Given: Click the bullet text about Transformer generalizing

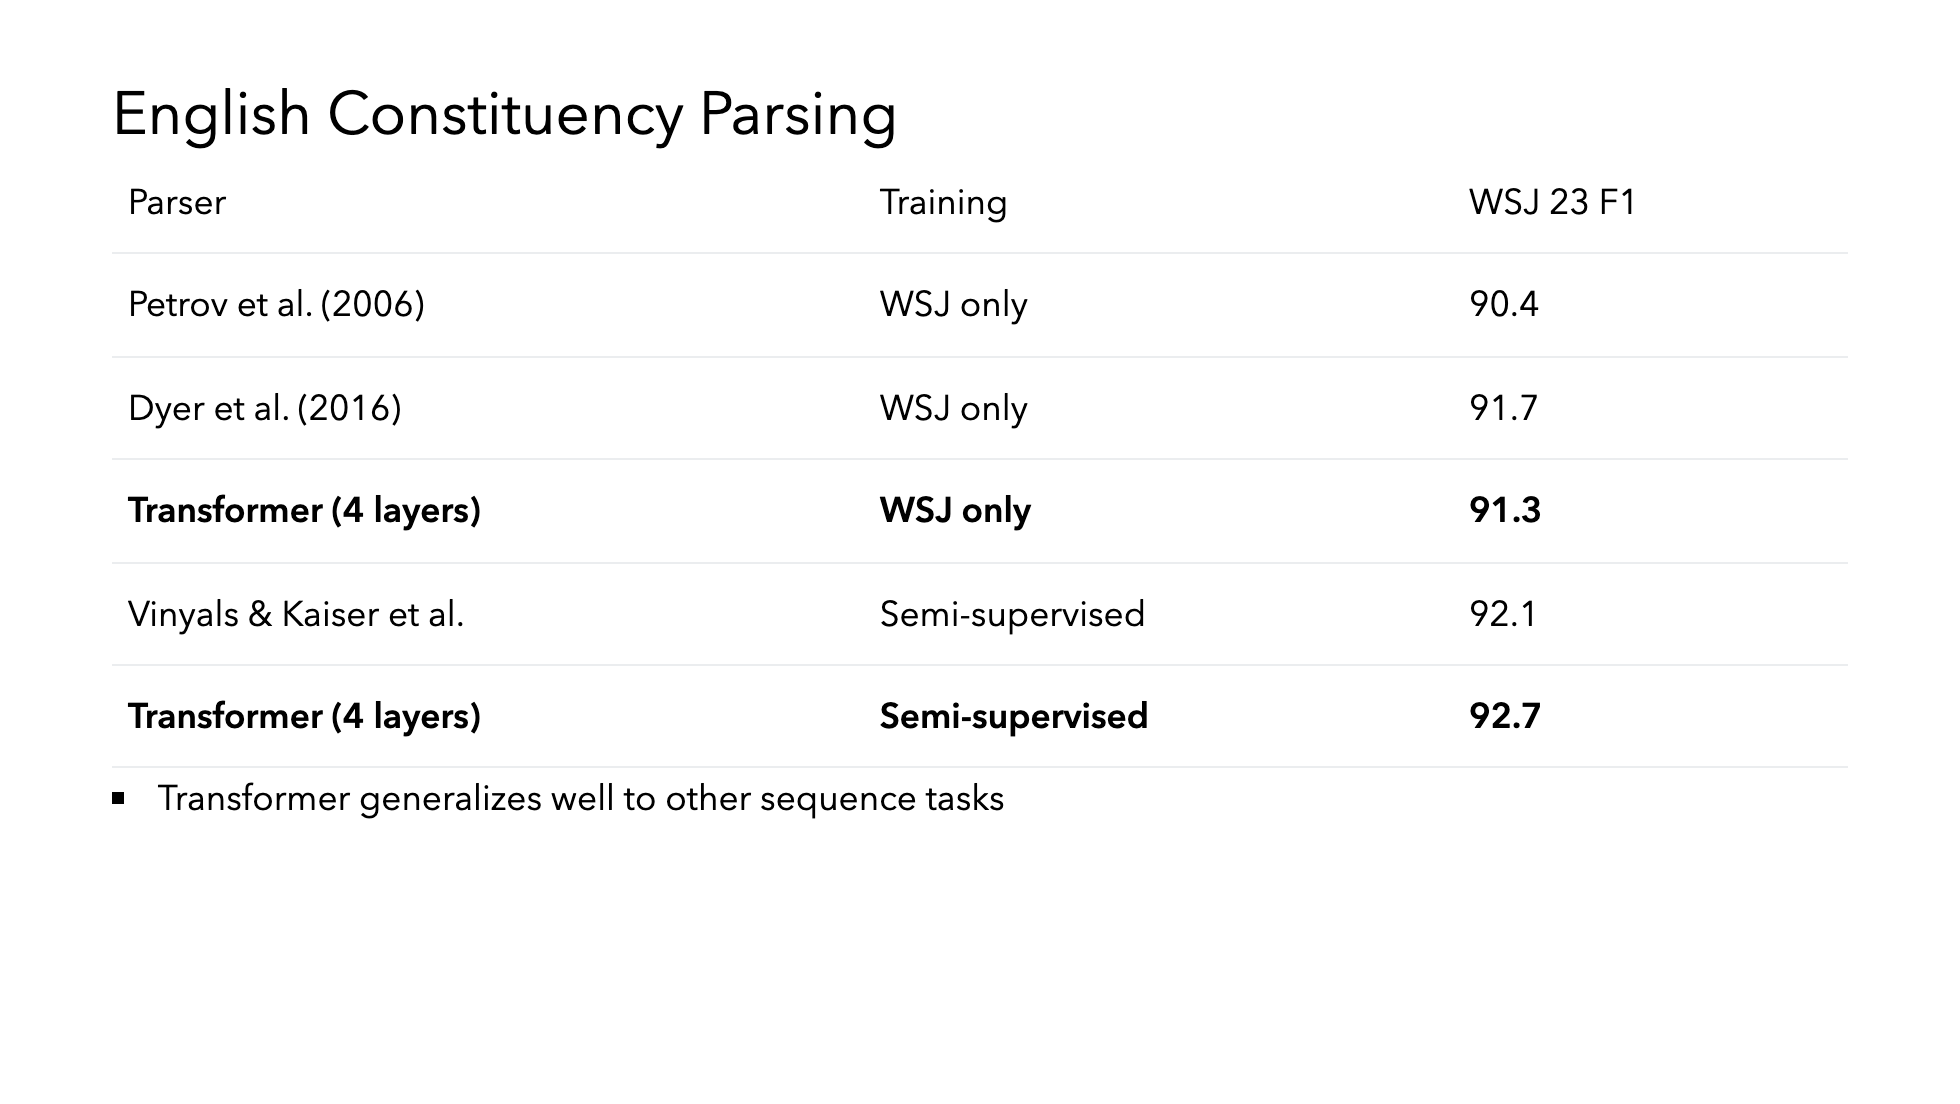Looking at the screenshot, I should [580, 799].
